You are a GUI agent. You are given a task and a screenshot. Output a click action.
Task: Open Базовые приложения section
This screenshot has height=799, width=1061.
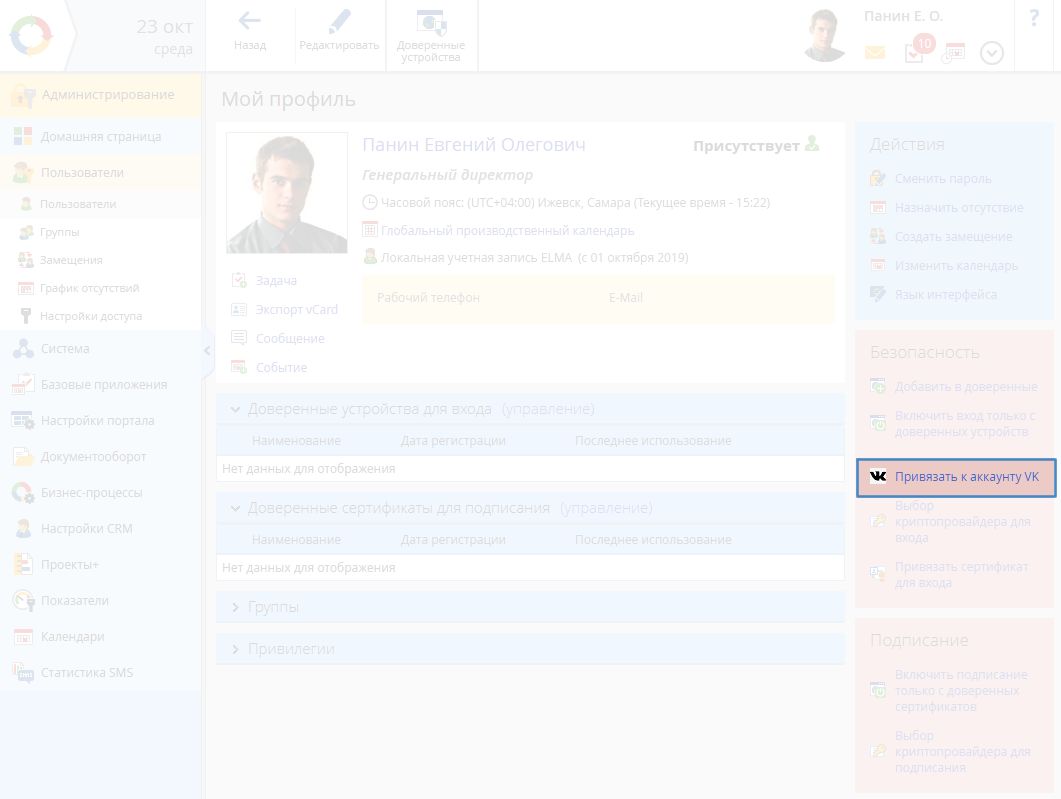tap(101, 385)
